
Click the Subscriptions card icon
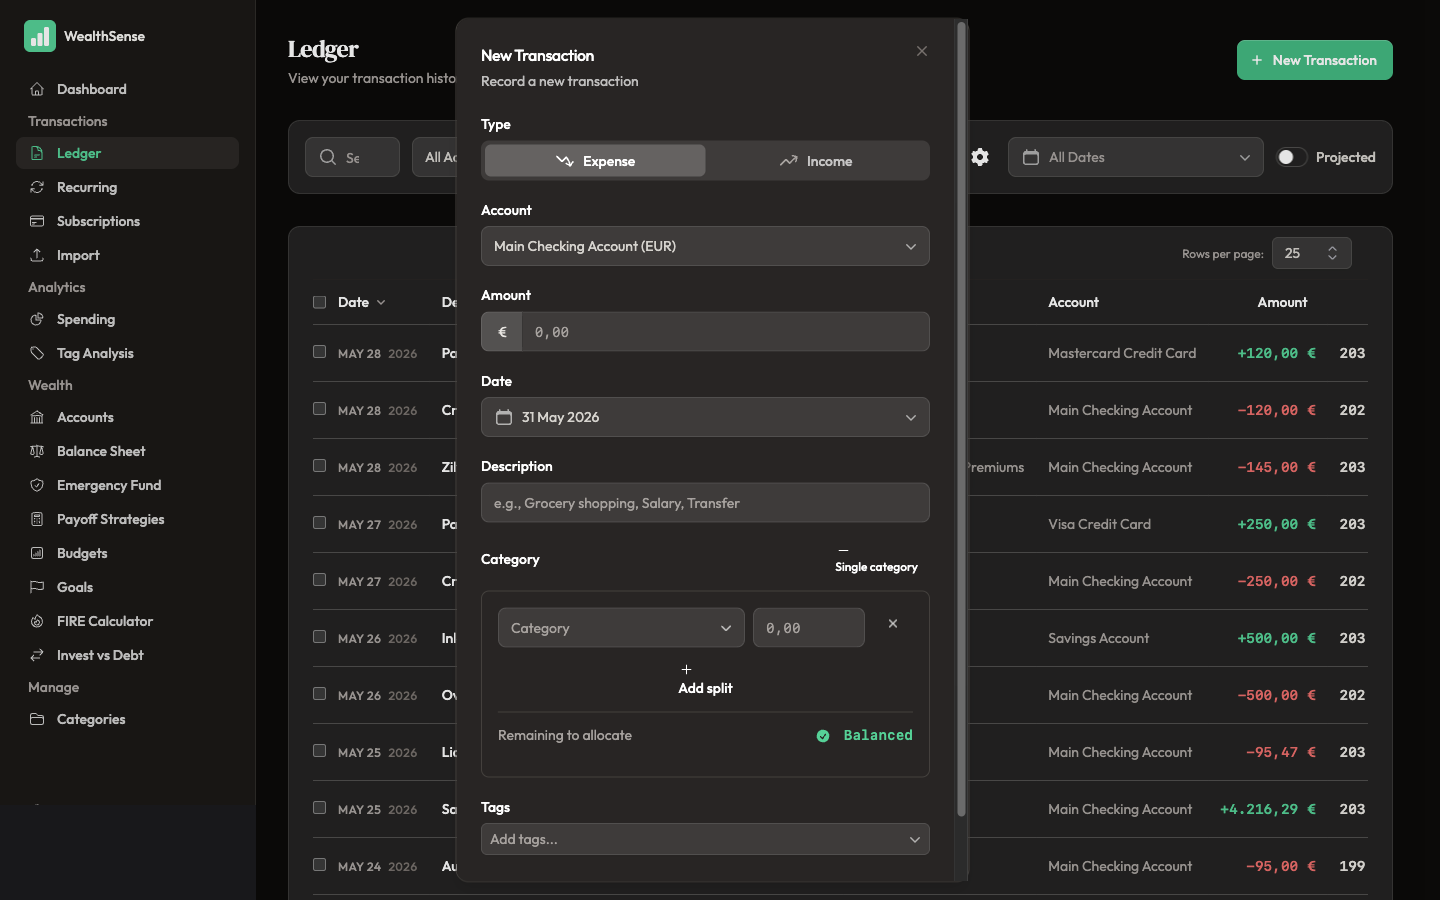(37, 221)
